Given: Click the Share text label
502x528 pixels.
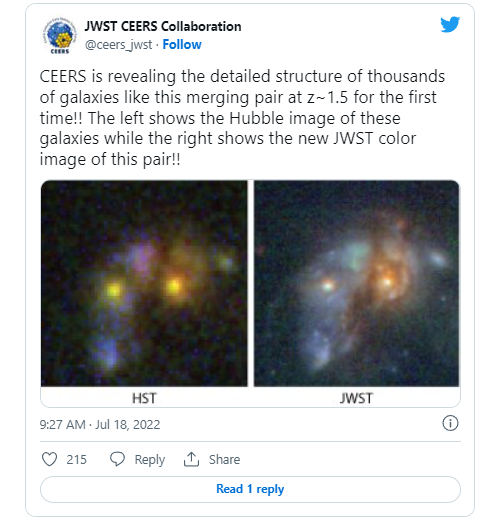Looking at the screenshot, I should click(x=225, y=460).
